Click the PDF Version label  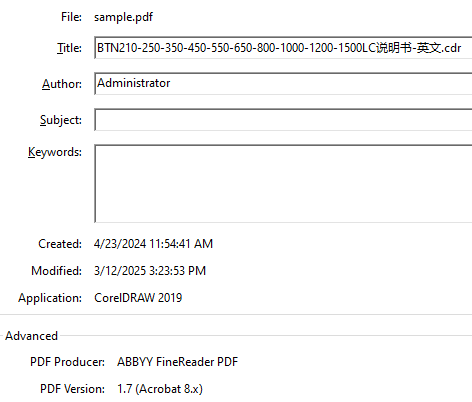(72, 389)
